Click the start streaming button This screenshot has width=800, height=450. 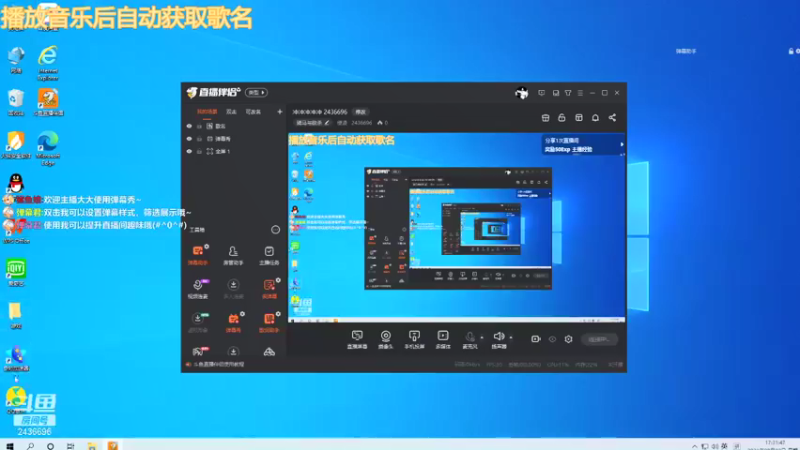(599, 339)
